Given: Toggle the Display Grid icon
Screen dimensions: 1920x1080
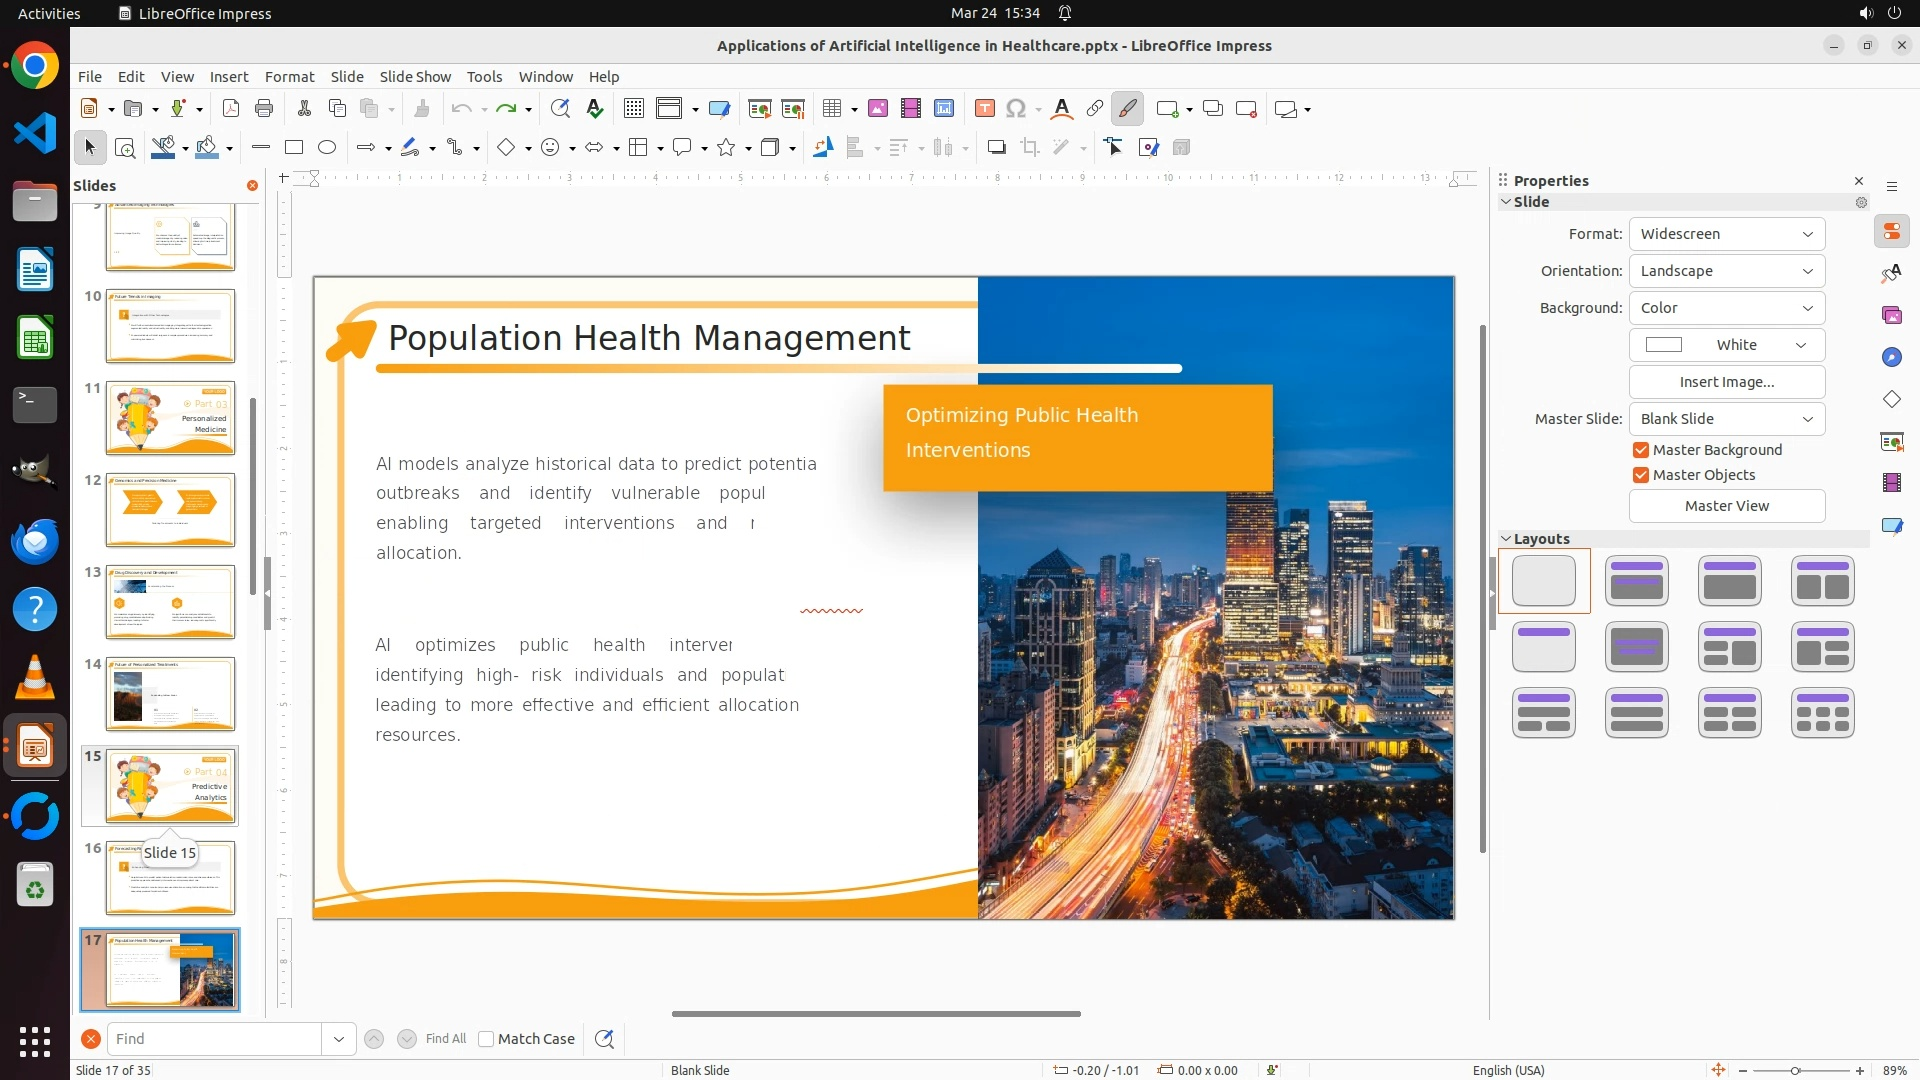Looking at the screenshot, I should pyautogui.click(x=634, y=108).
